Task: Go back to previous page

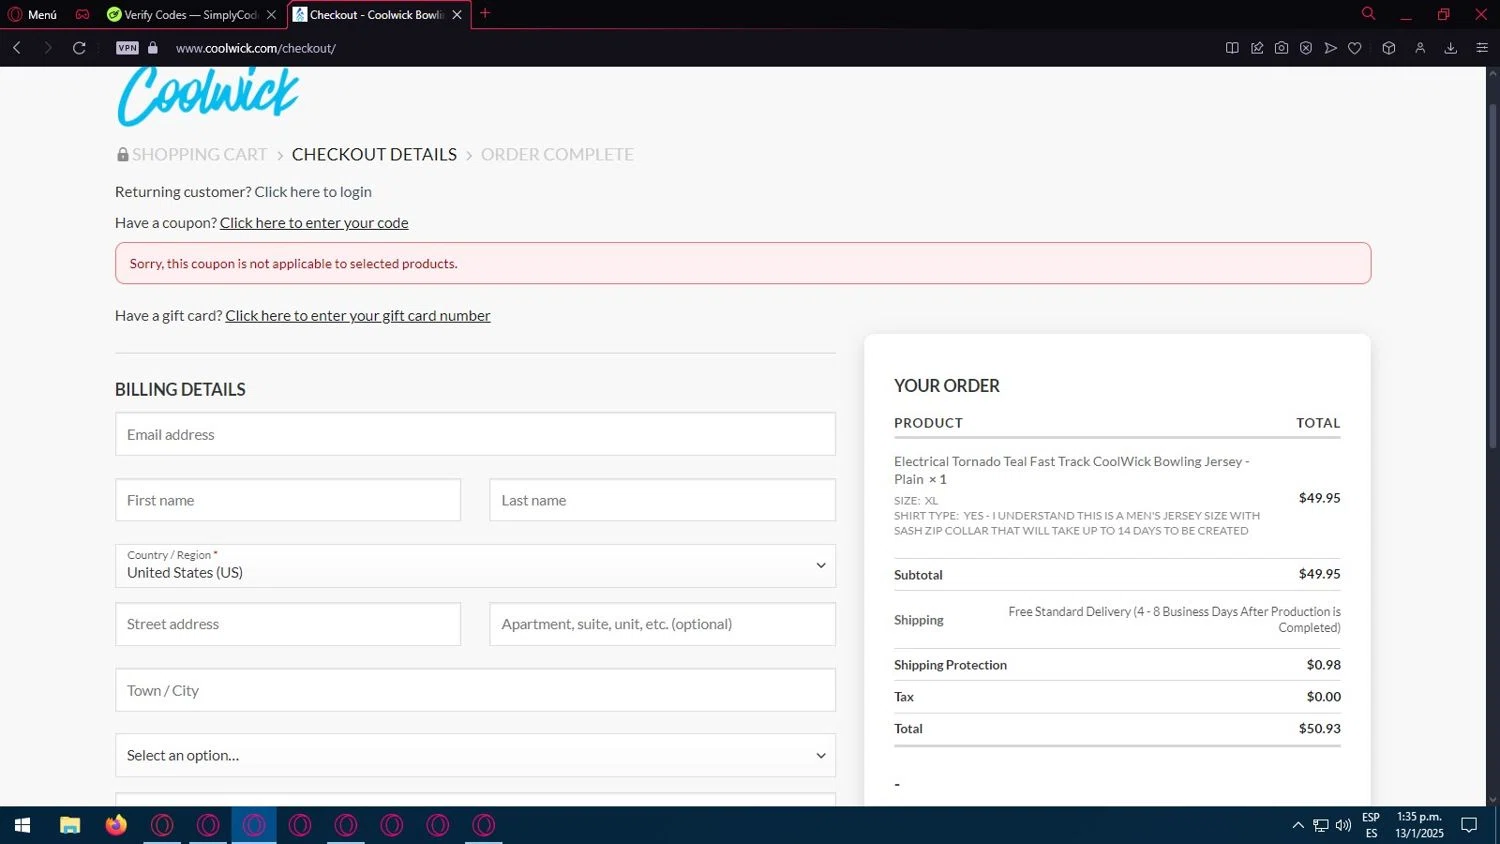Action: click(17, 47)
